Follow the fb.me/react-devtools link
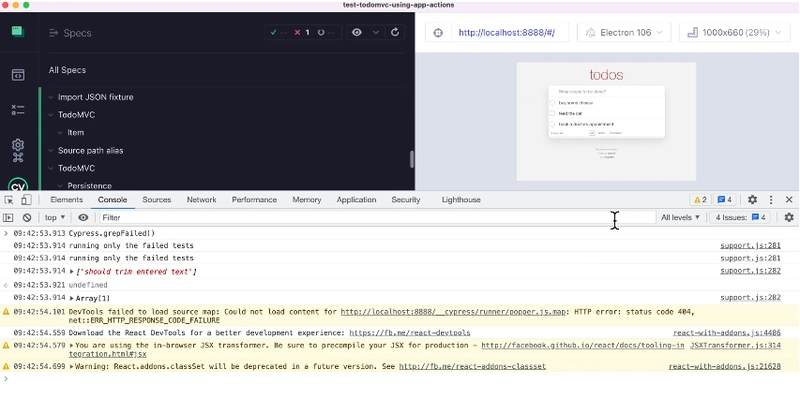The width and height of the screenshot is (800, 399). 410,333
